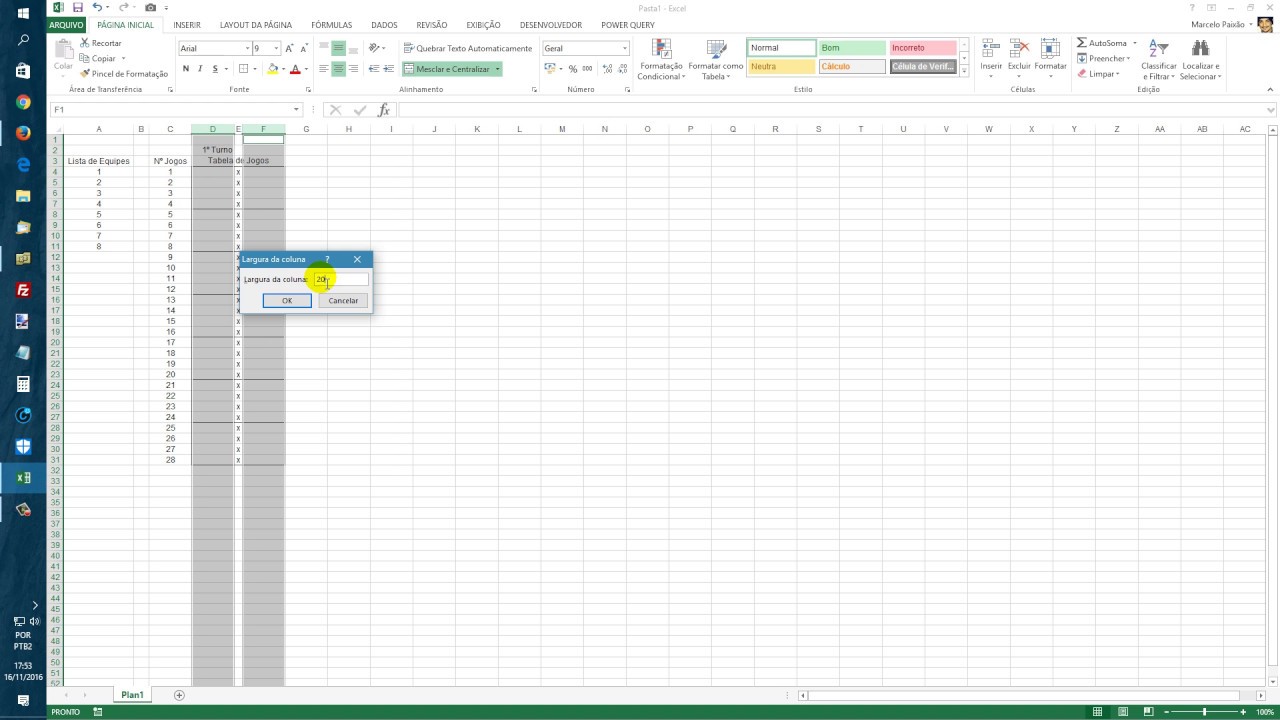Open FileZilla from the taskbar
The height and width of the screenshot is (720, 1280).
(x=23, y=290)
